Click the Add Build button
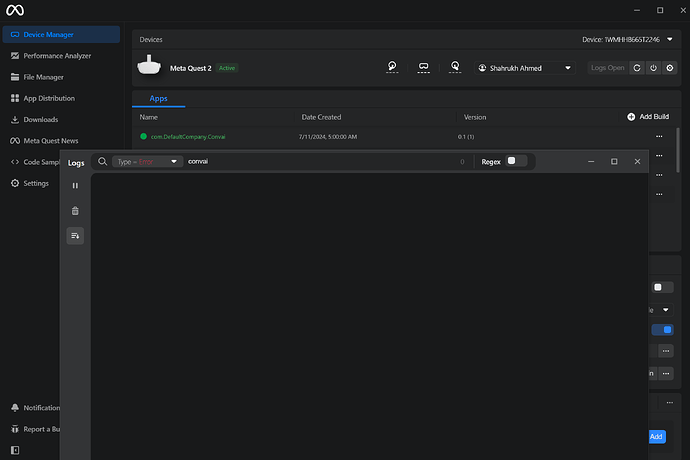This screenshot has width=690, height=460. click(648, 117)
